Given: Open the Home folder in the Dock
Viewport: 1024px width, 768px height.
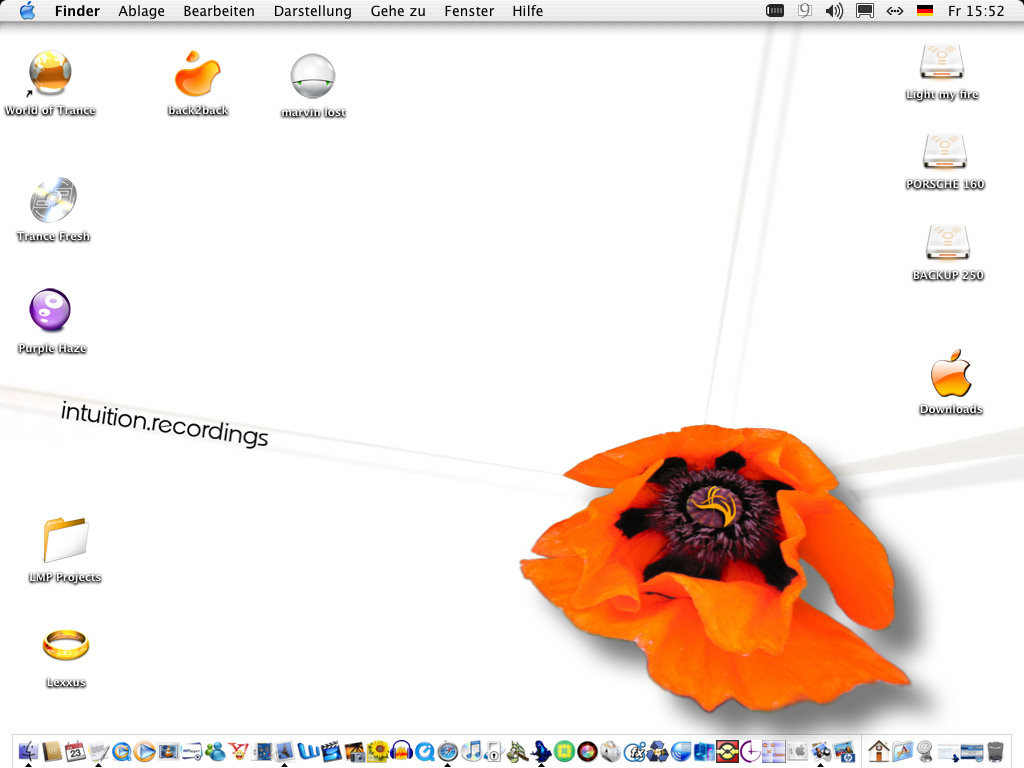Looking at the screenshot, I should coord(879,751).
